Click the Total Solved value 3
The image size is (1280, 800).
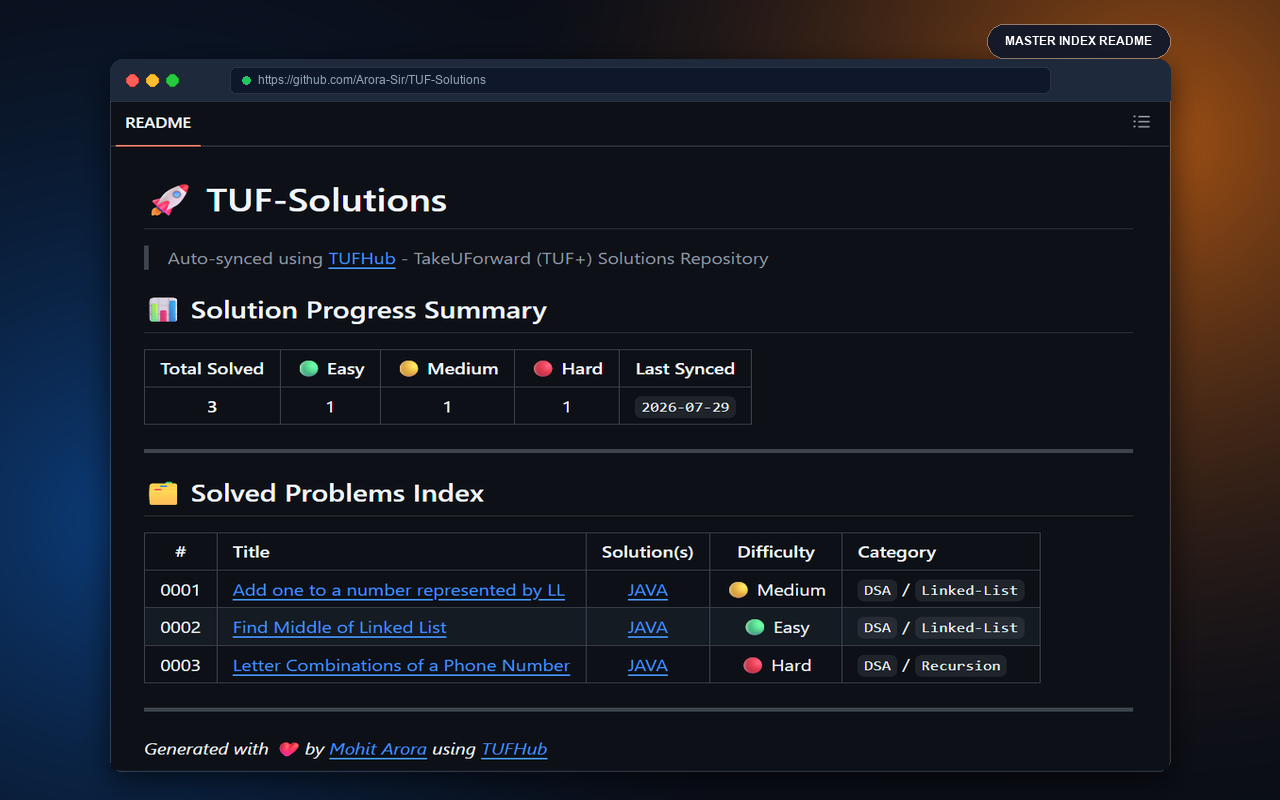[x=212, y=407]
